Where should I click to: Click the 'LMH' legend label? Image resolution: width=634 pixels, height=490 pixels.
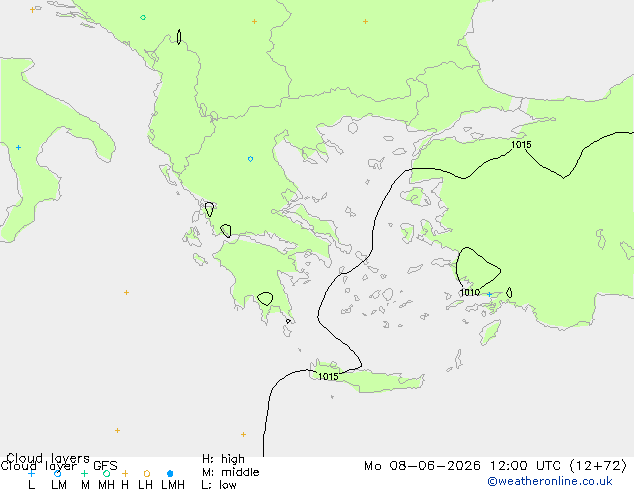173,485
